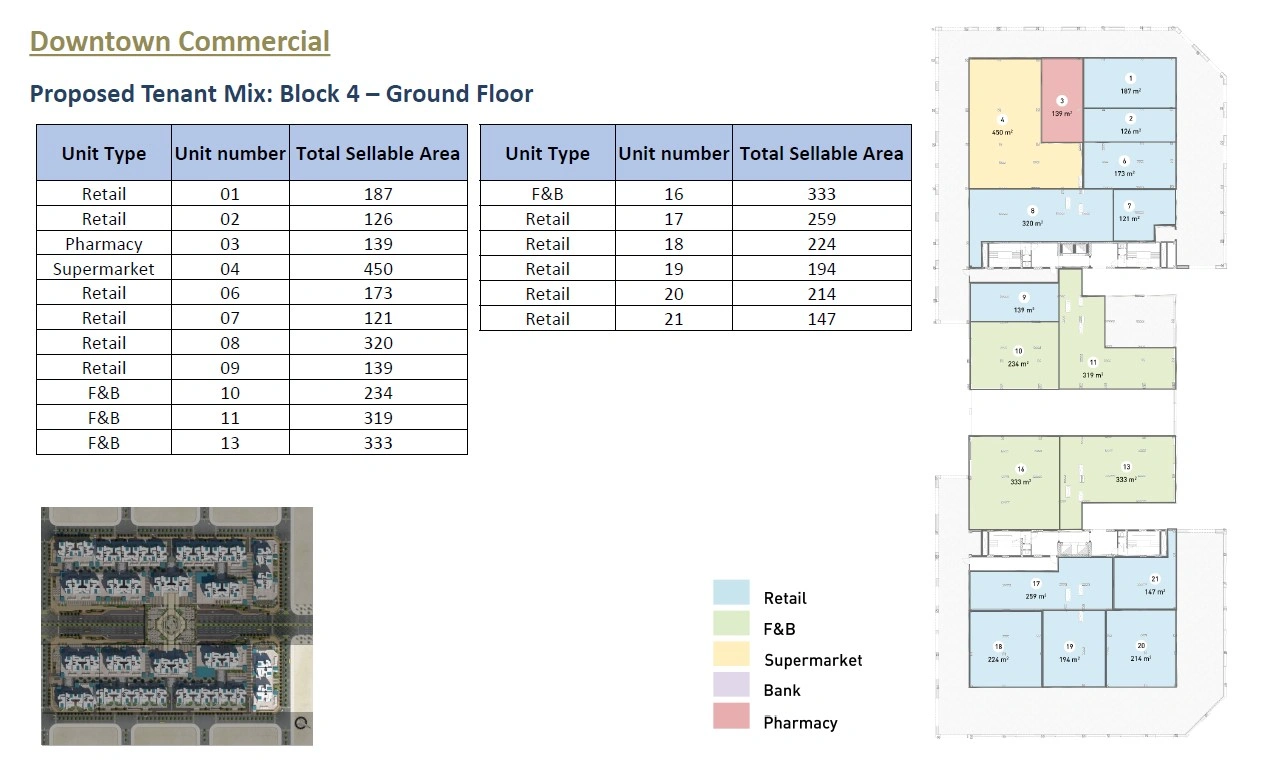Click retail unit 8 labeled '320 m²' on floor plan
Screen dimensions: 1276x767
[x=1040, y=215]
